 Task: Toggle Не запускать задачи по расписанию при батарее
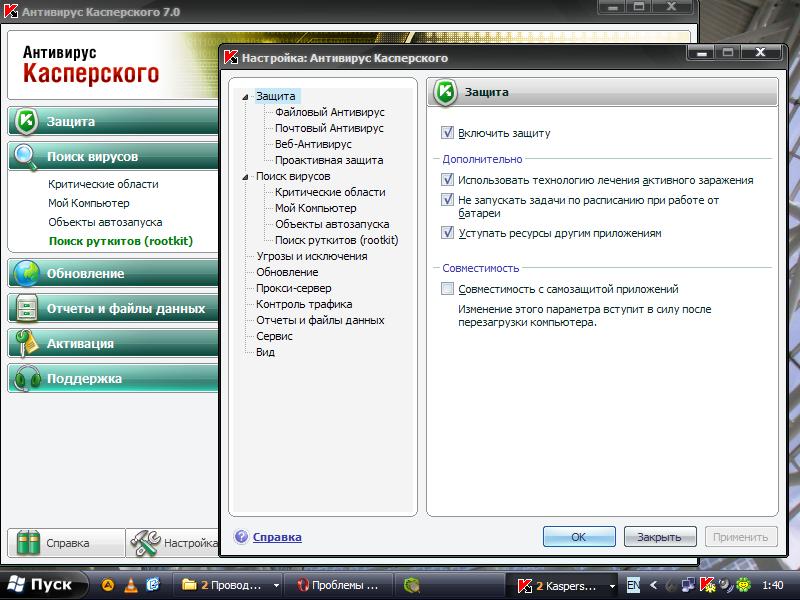(447, 199)
